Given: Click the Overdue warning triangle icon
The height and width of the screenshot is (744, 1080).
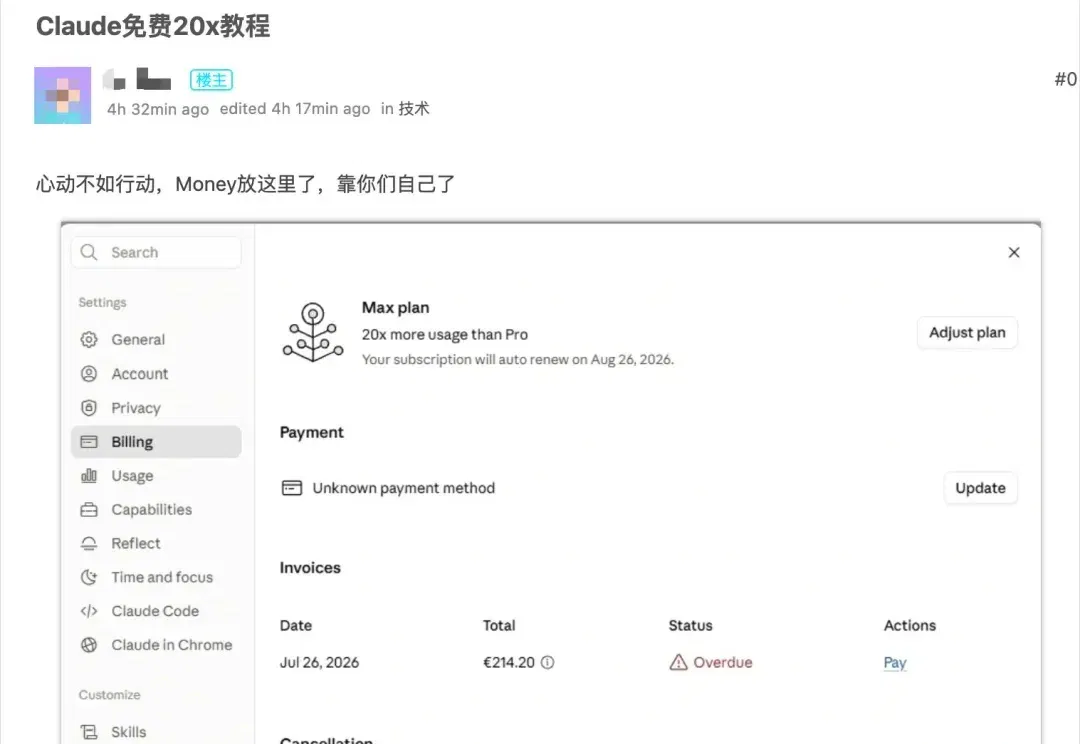Looking at the screenshot, I should pyautogui.click(x=678, y=662).
